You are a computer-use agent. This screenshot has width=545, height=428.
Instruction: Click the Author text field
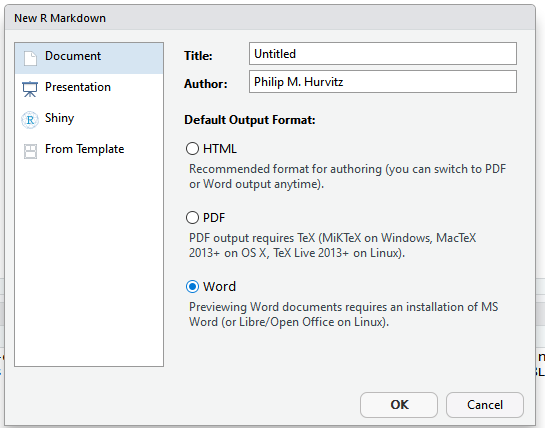[x=383, y=82]
